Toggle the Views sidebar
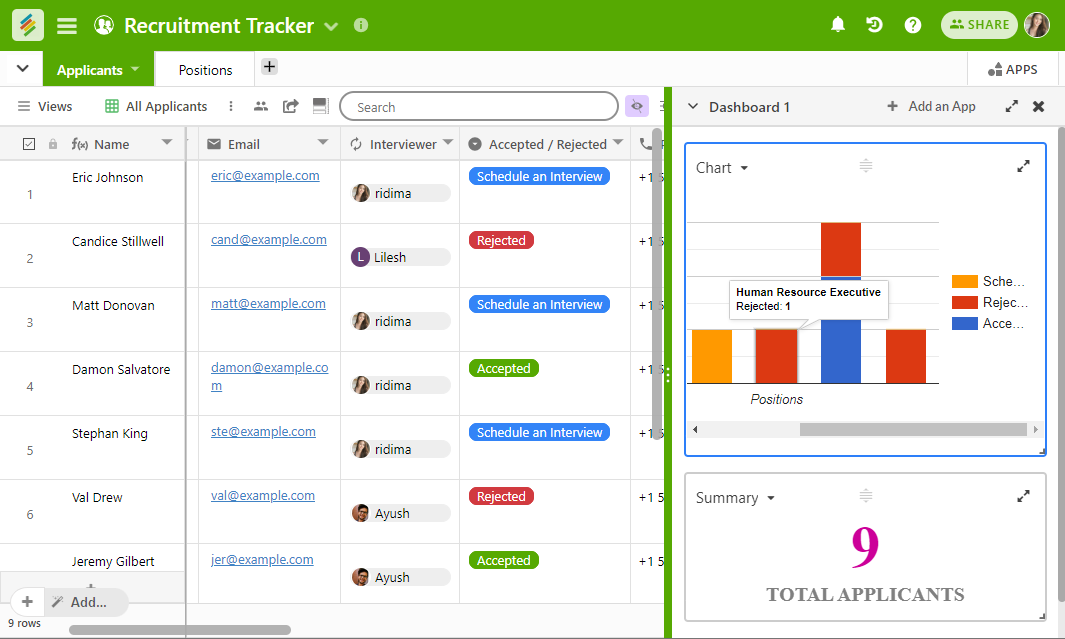 pyautogui.click(x=45, y=106)
